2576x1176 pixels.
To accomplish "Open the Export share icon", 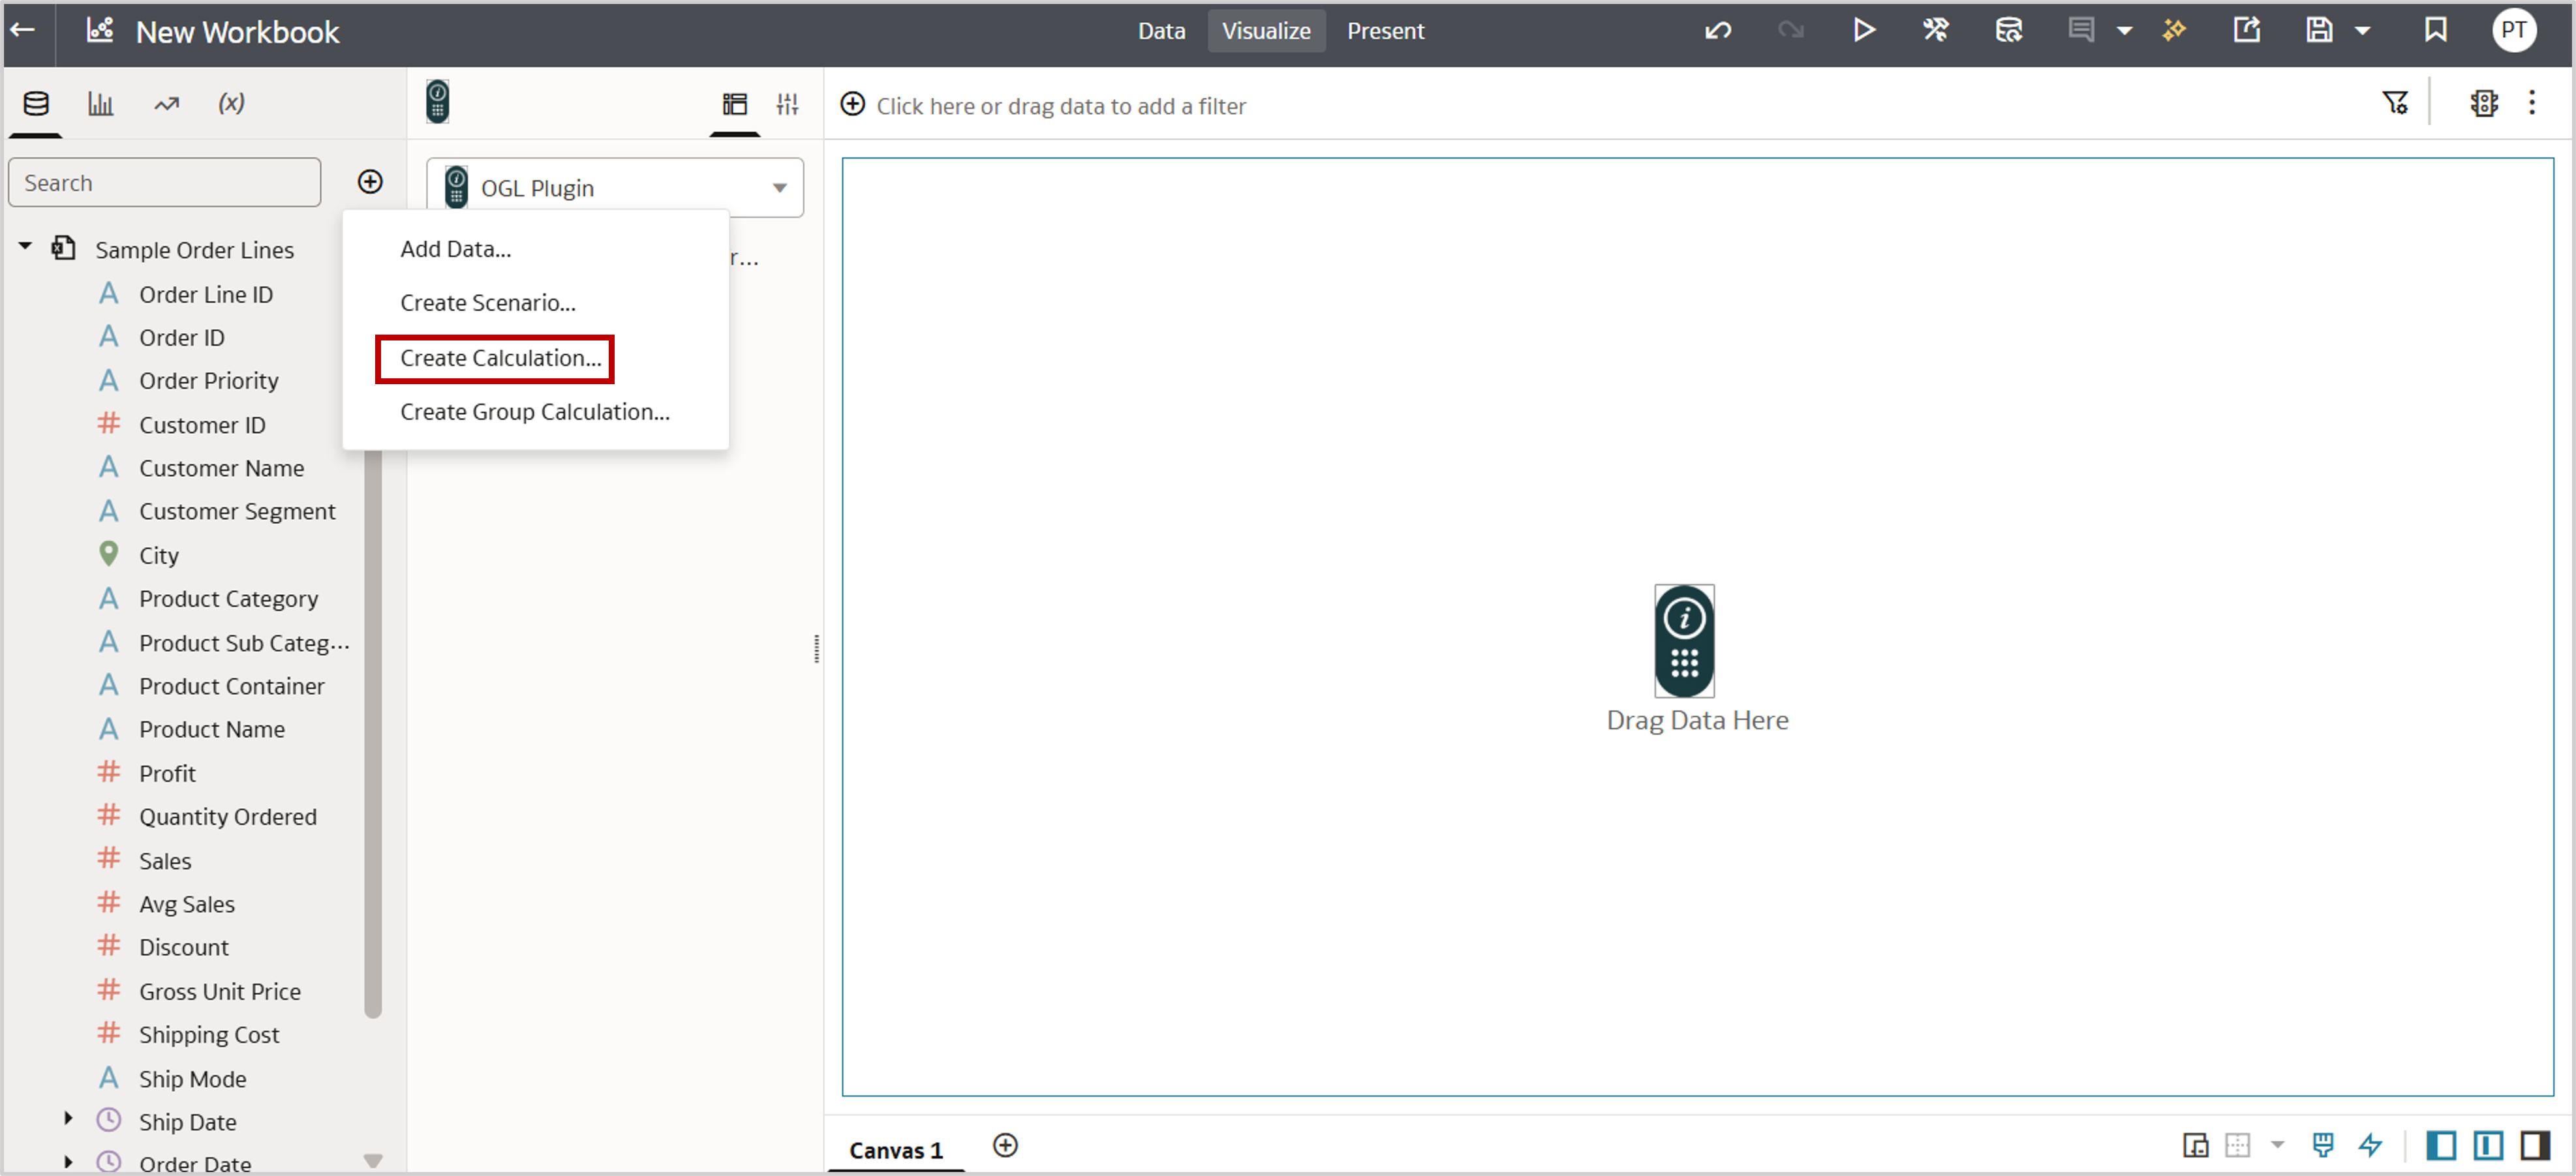I will (2246, 31).
